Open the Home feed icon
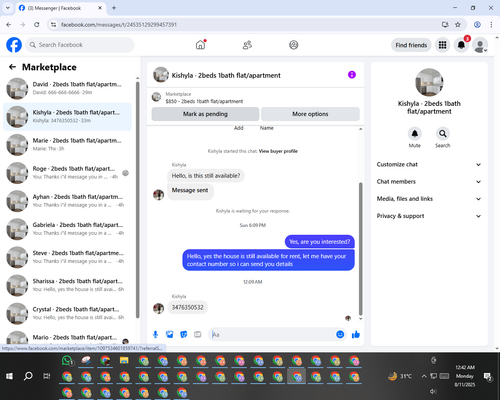This screenshot has height=400, width=500. [x=200, y=45]
